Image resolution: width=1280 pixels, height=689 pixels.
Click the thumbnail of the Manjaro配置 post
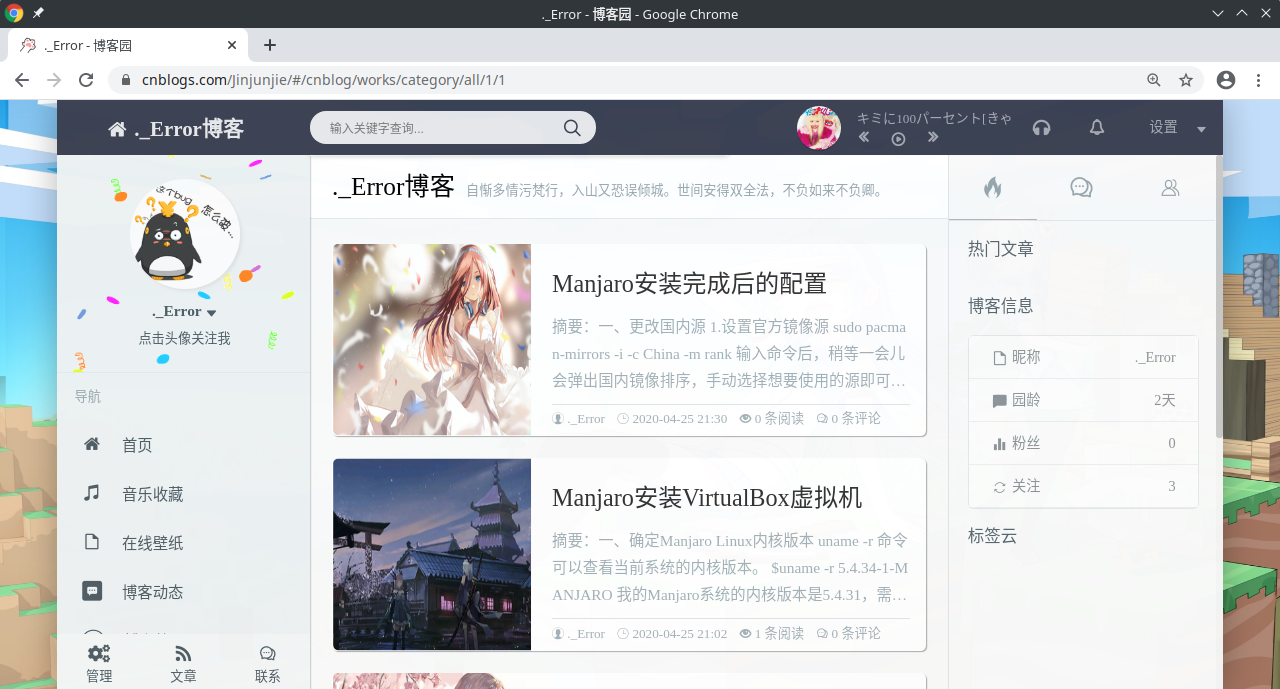coord(432,340)
